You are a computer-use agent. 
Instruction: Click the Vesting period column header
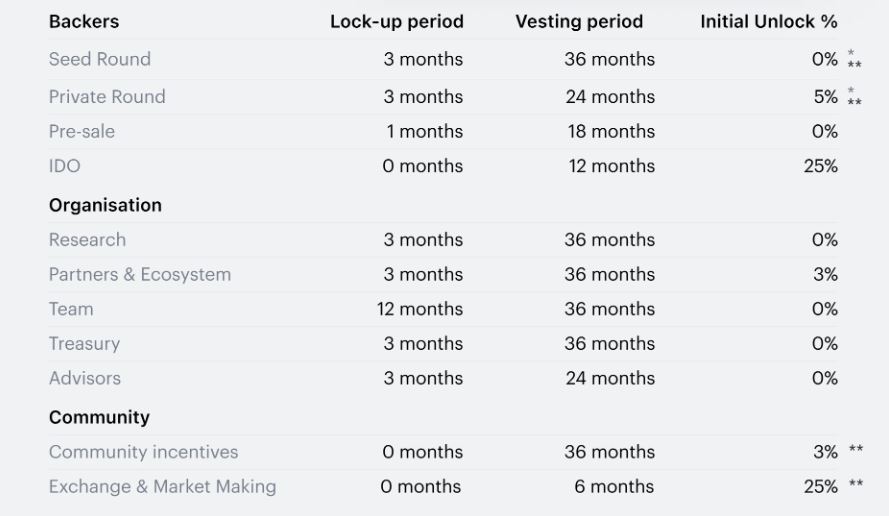579,21
